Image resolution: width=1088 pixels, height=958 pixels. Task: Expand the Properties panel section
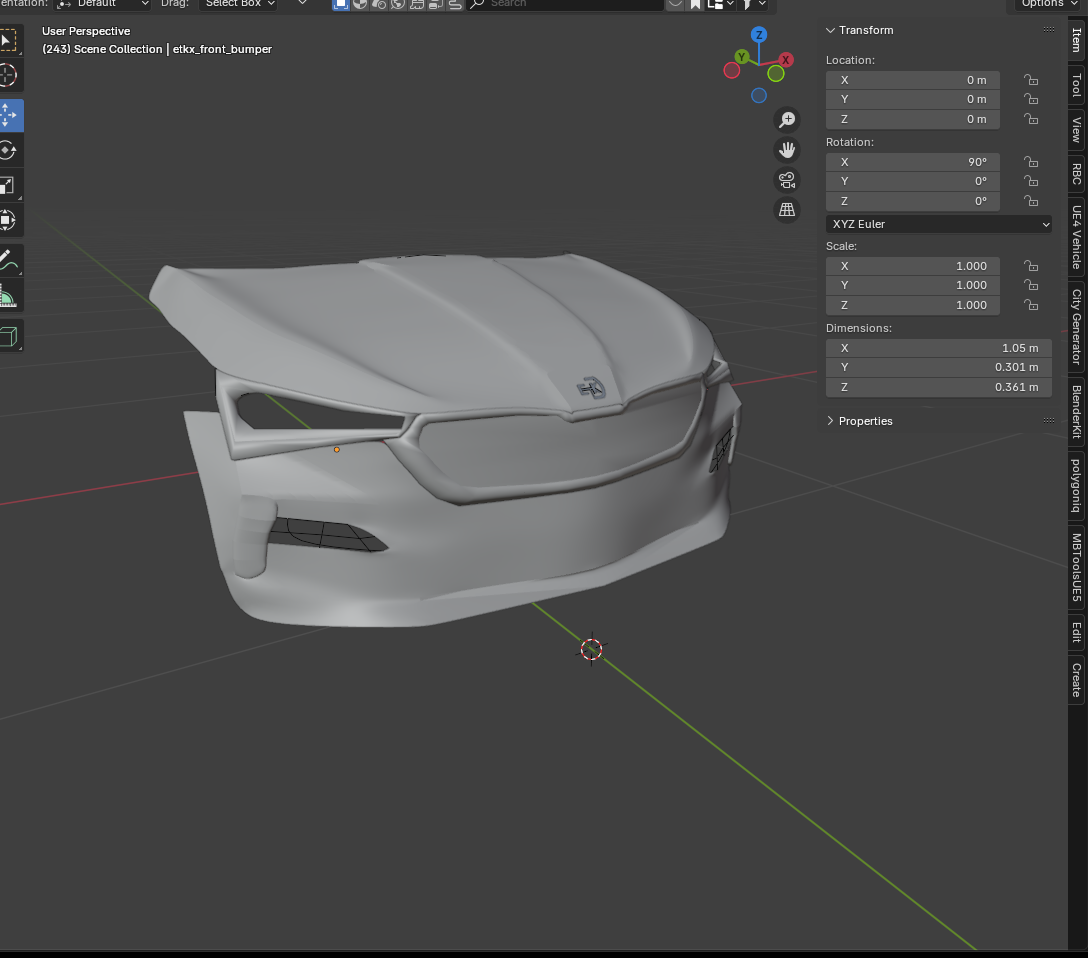point(864,421)
